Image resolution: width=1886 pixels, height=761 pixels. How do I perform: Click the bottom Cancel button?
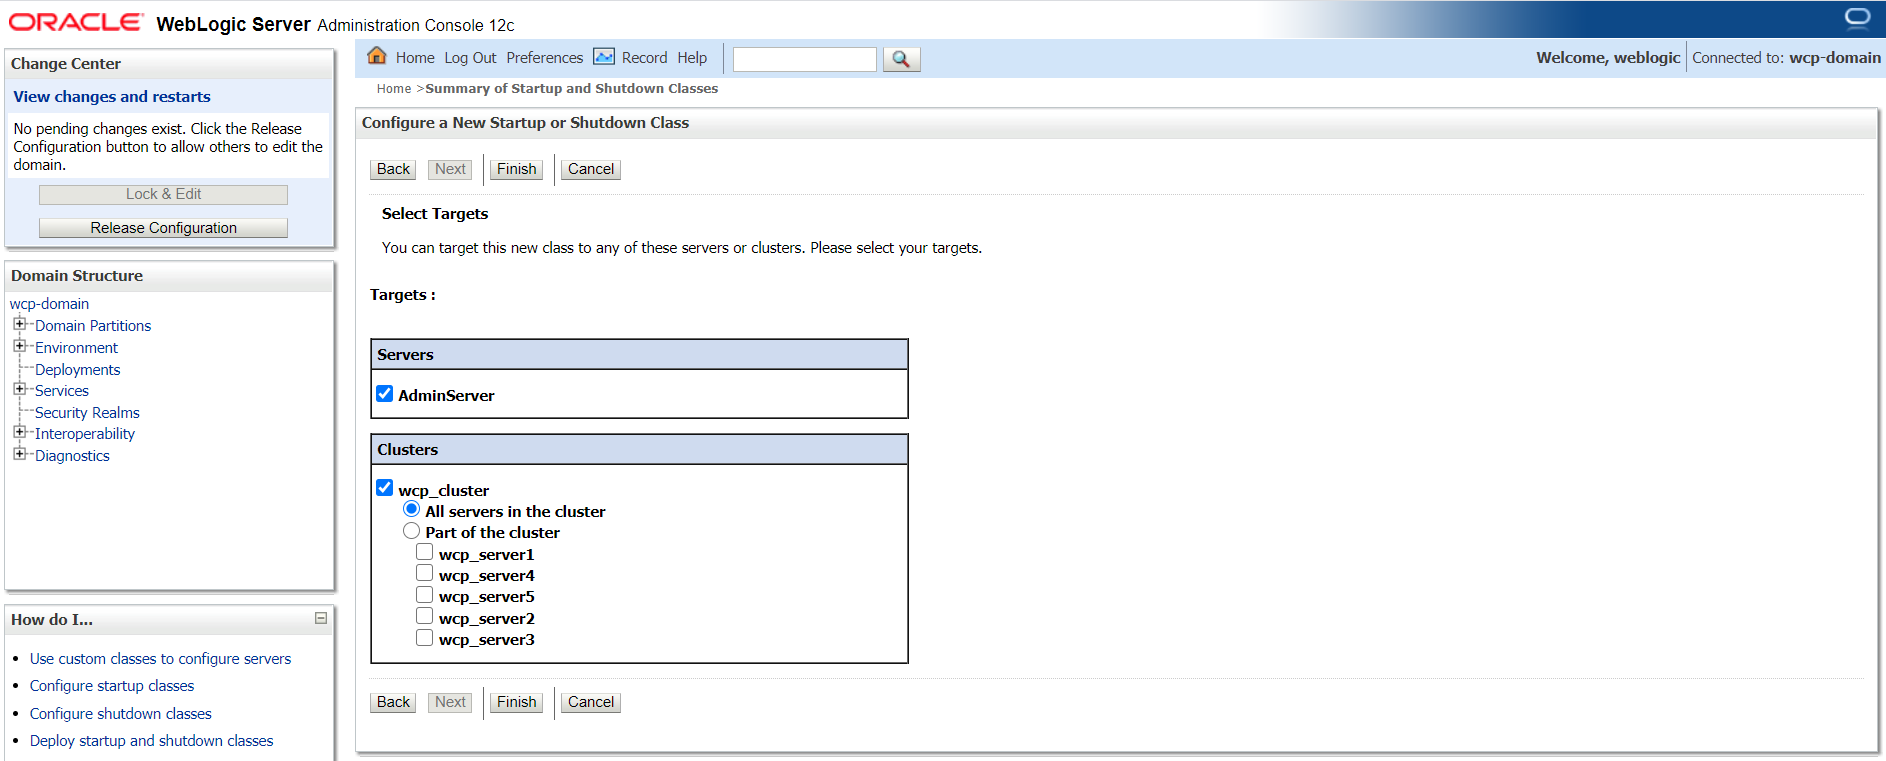591,702
